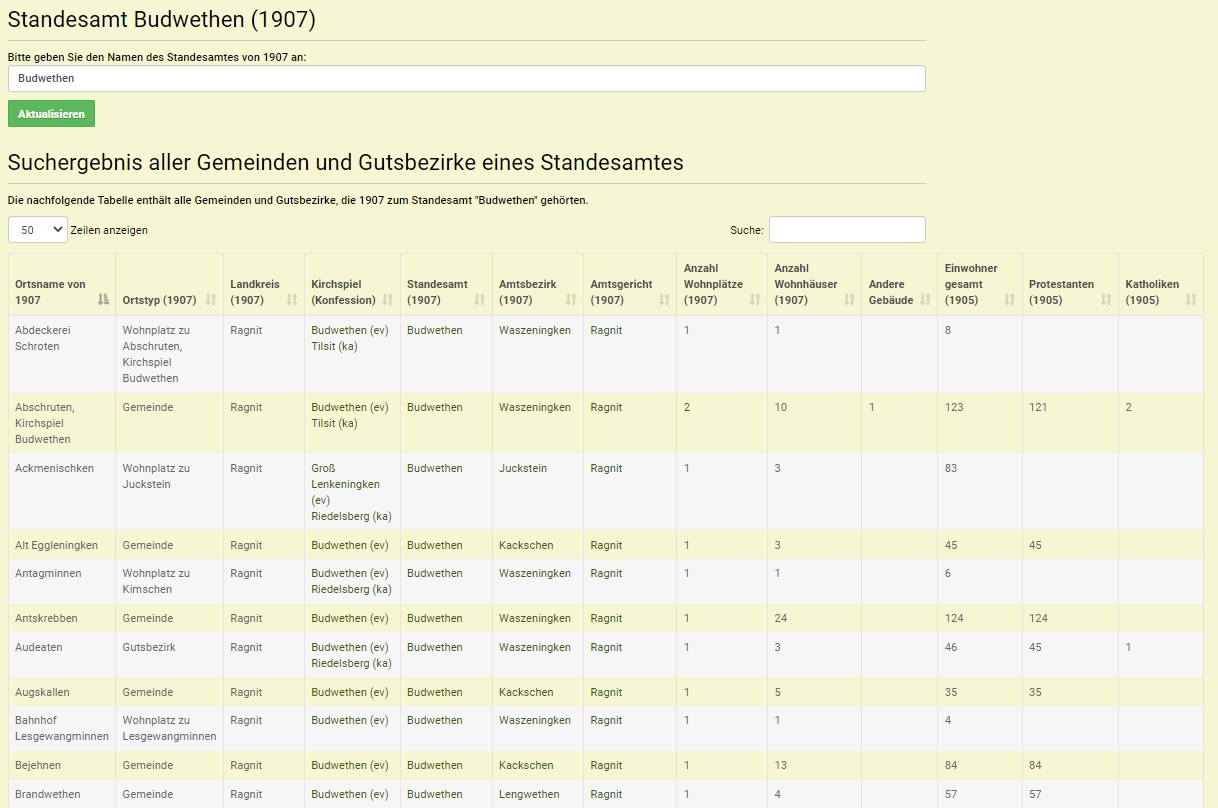The image size is (1218, 808).
Task: Select population value 123 in Abschruten row
Action: coord(954,407)
